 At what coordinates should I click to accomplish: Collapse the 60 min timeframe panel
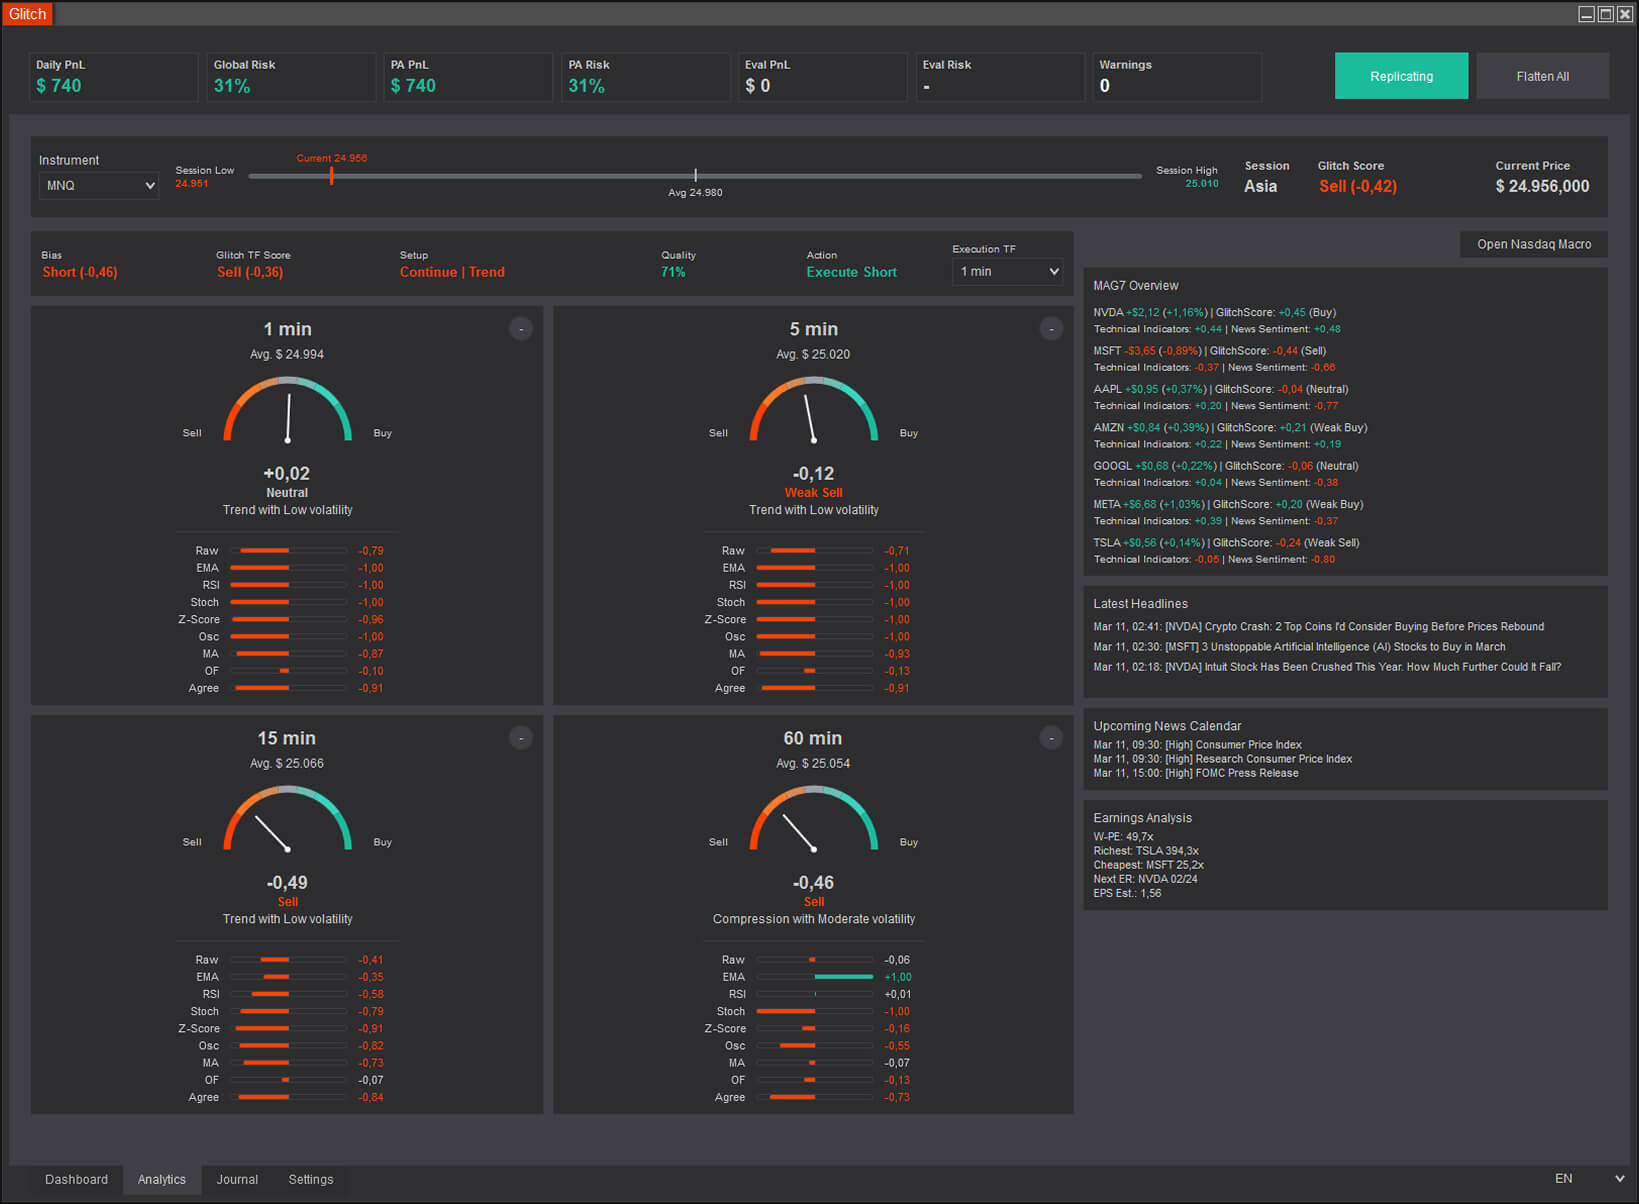pyautogui.click(x=1051, y=738)
